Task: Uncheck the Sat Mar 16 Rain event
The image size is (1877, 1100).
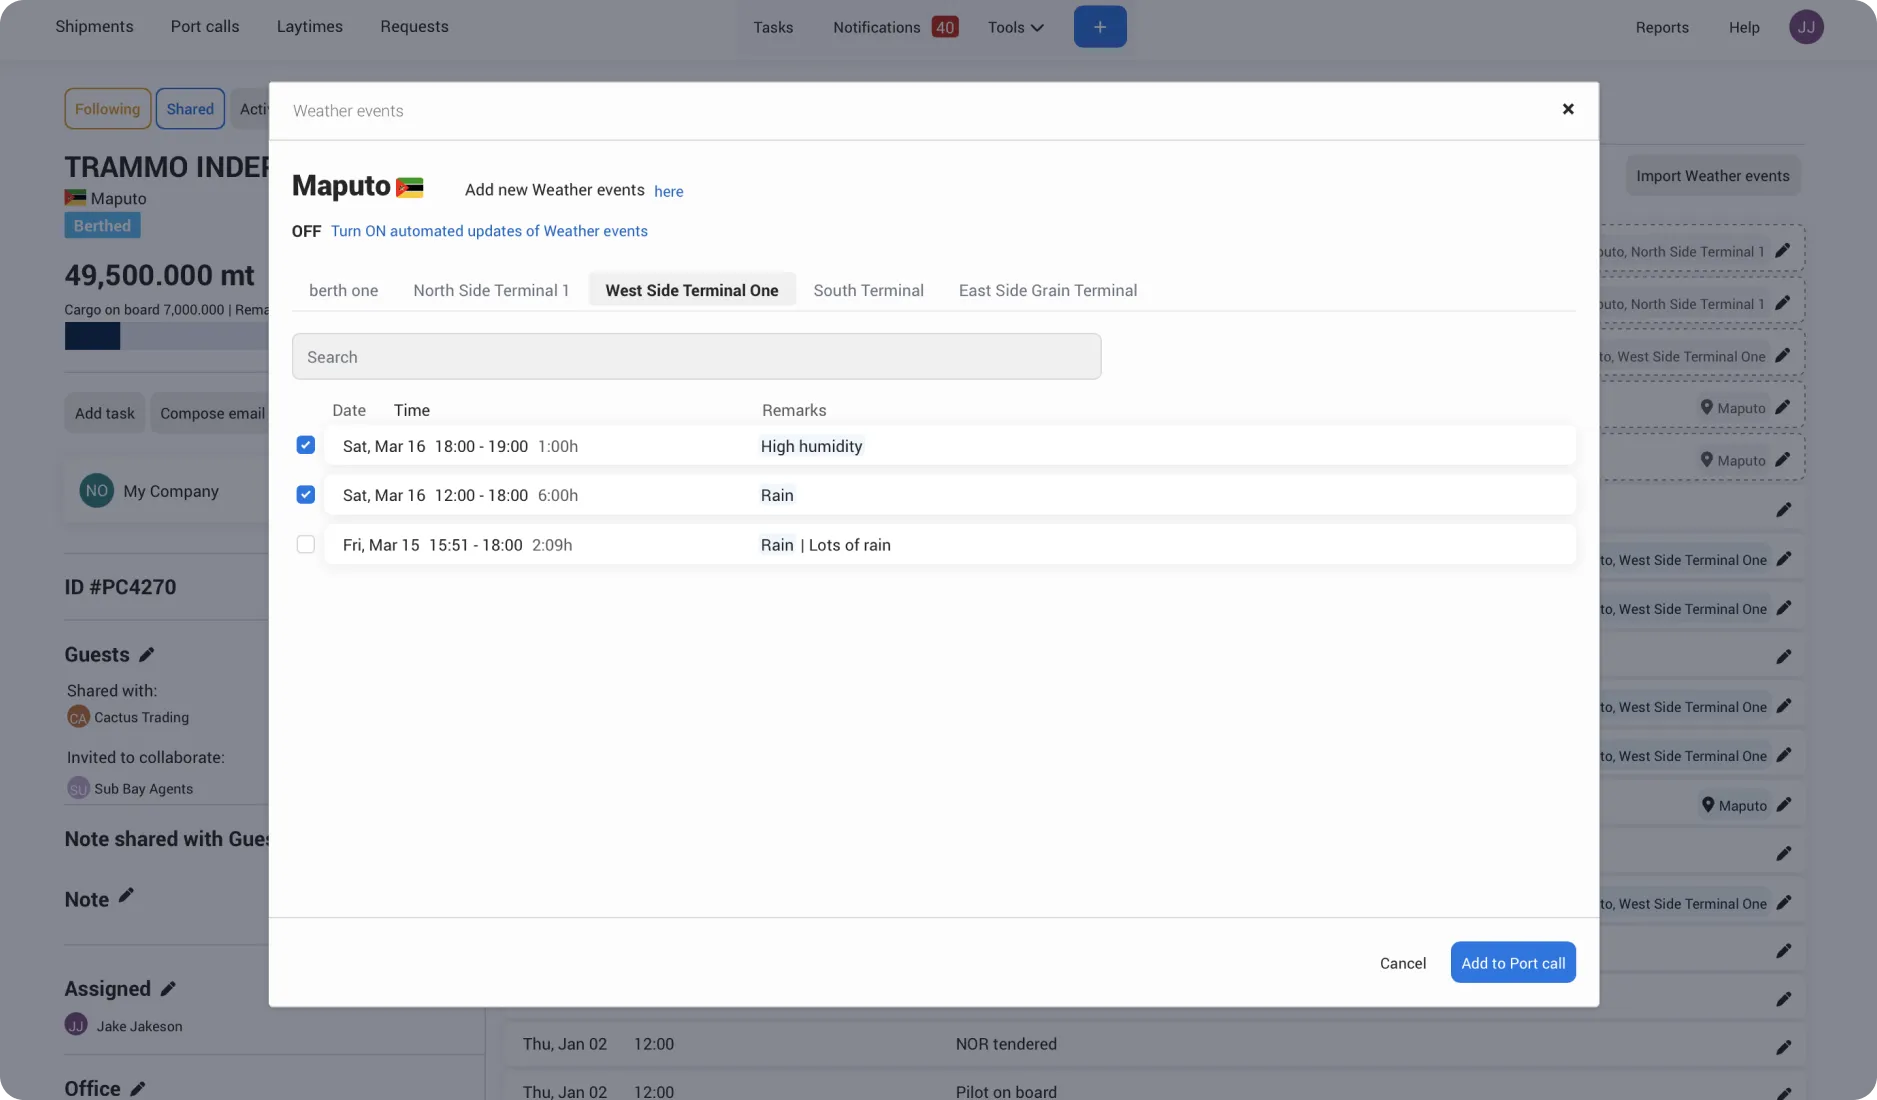Action: pyautogui.click(x=306, y=494)
